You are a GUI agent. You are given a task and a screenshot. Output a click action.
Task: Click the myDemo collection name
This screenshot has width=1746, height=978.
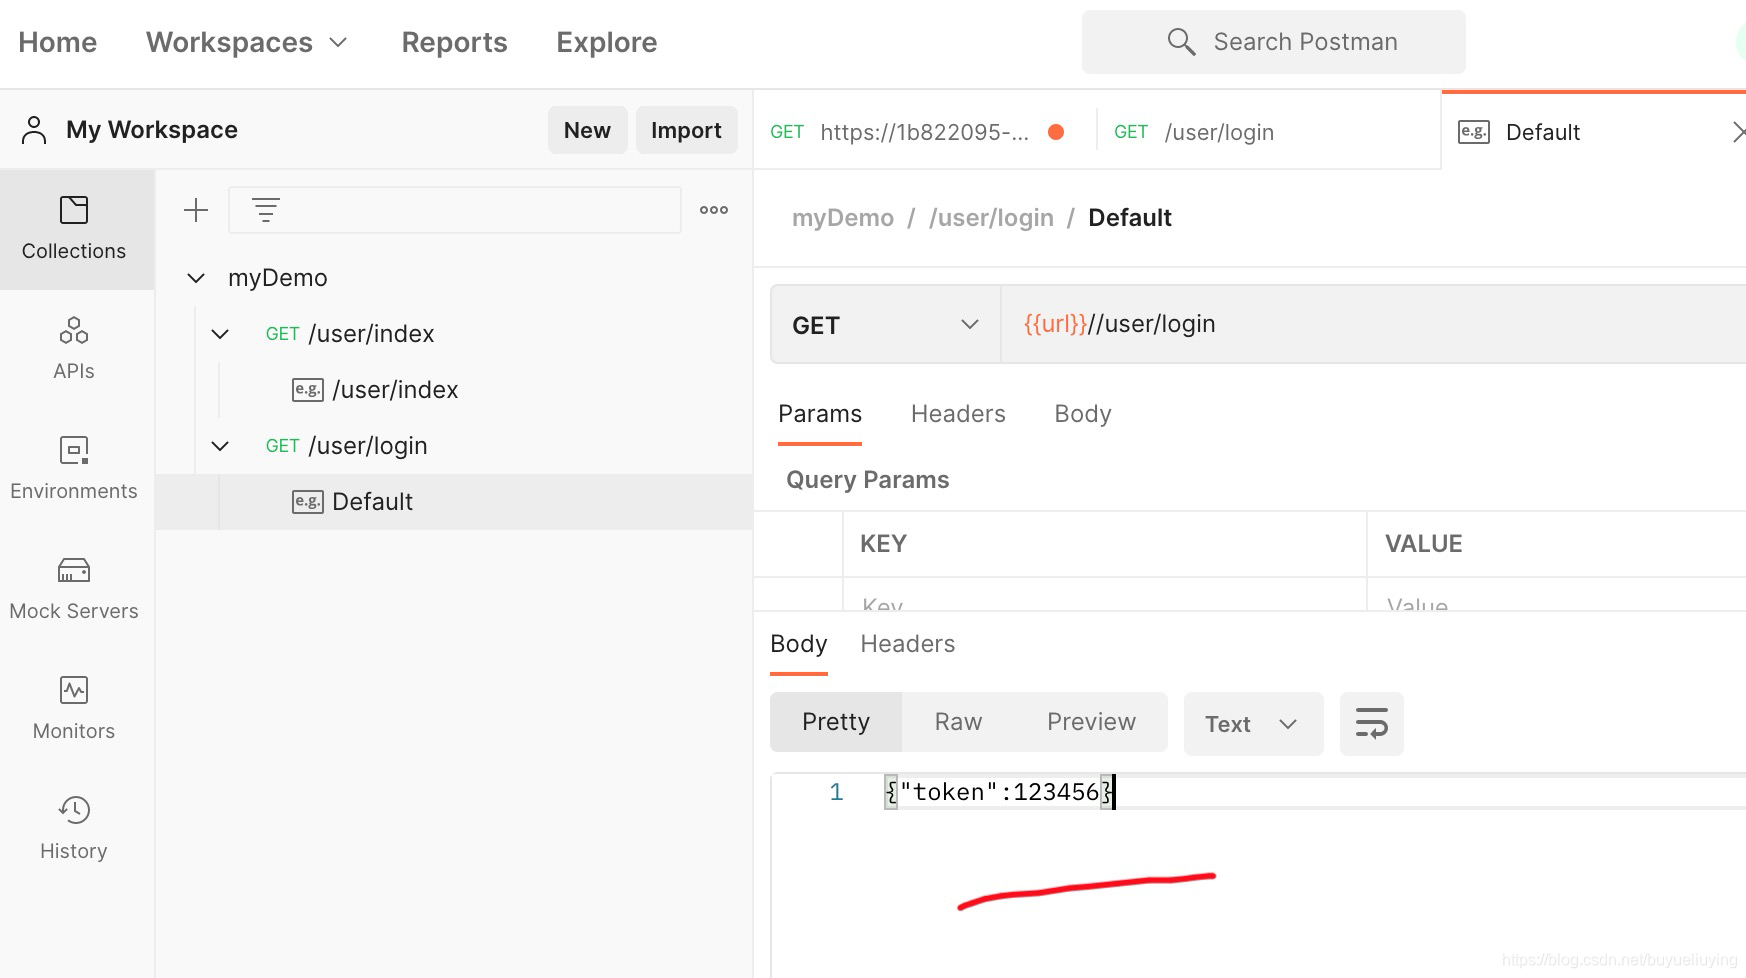pyautogui.click(x=278, y=278)
